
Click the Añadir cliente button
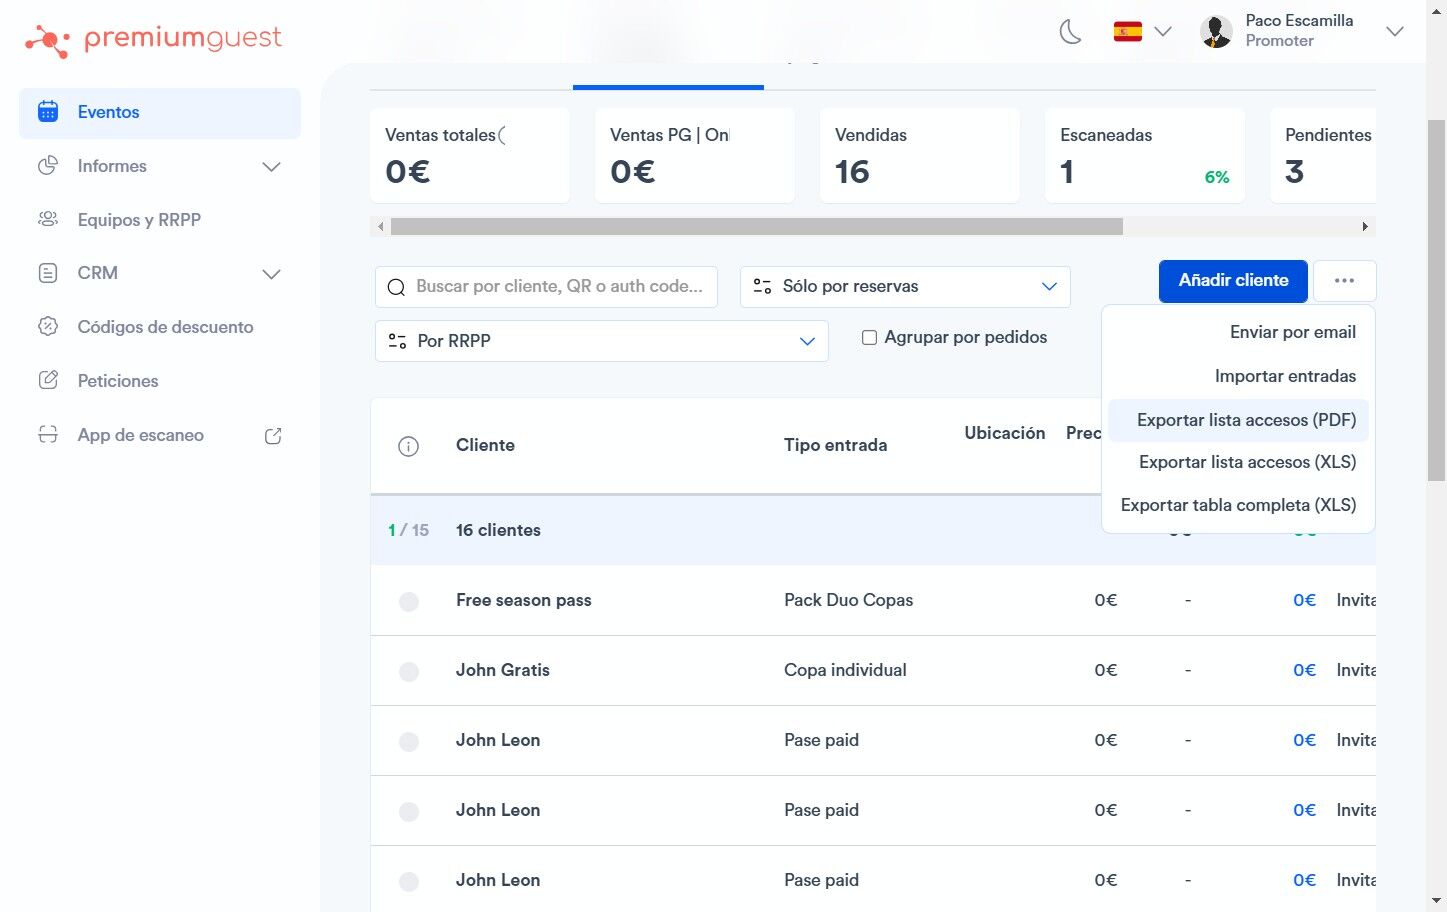coord(1233,281)
